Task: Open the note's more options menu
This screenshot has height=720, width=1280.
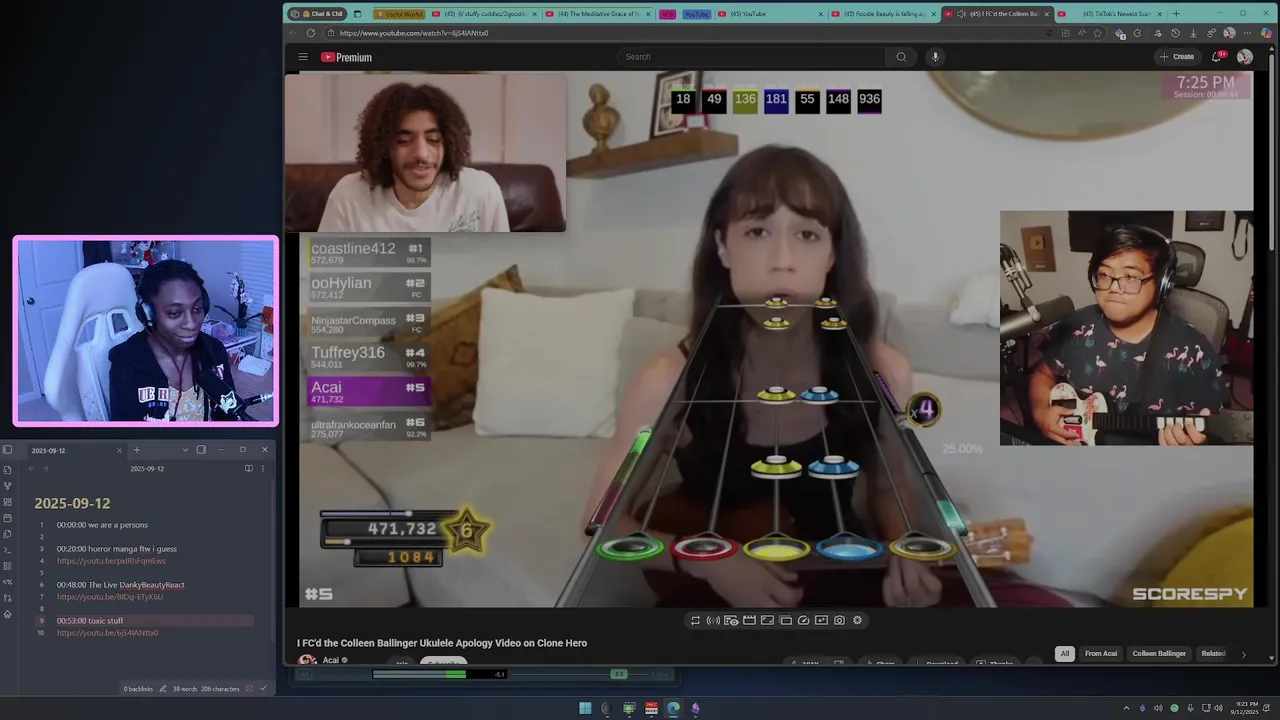Action: pos(263,468)
